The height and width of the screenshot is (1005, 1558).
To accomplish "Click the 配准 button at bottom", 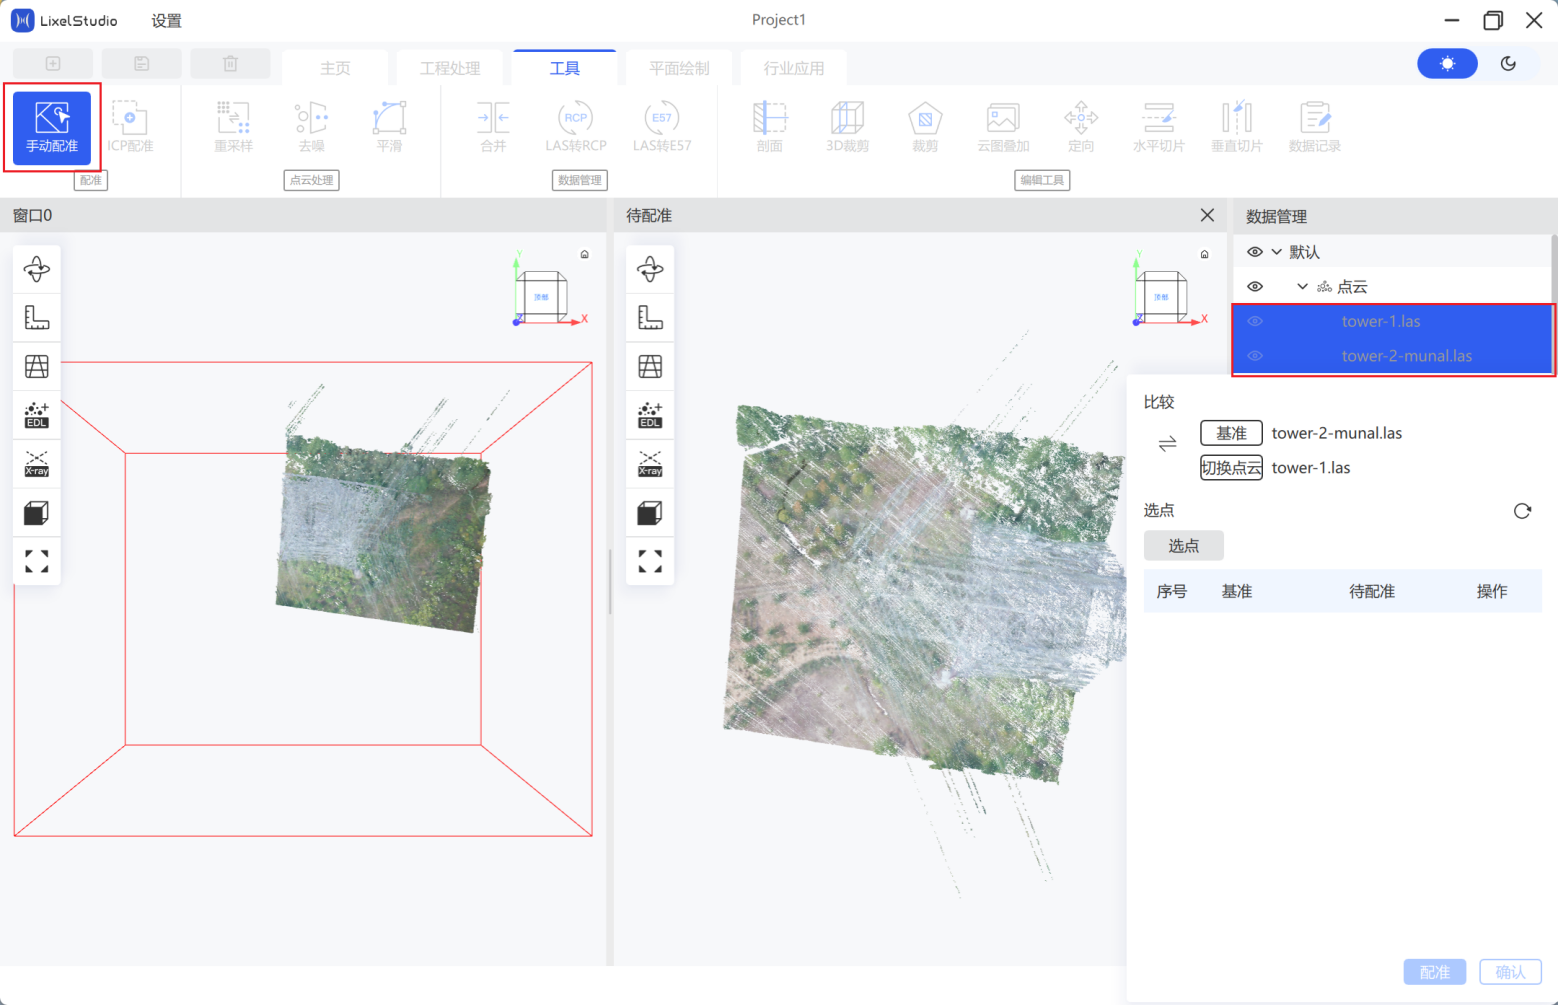I will click(x=1435, y=972).
